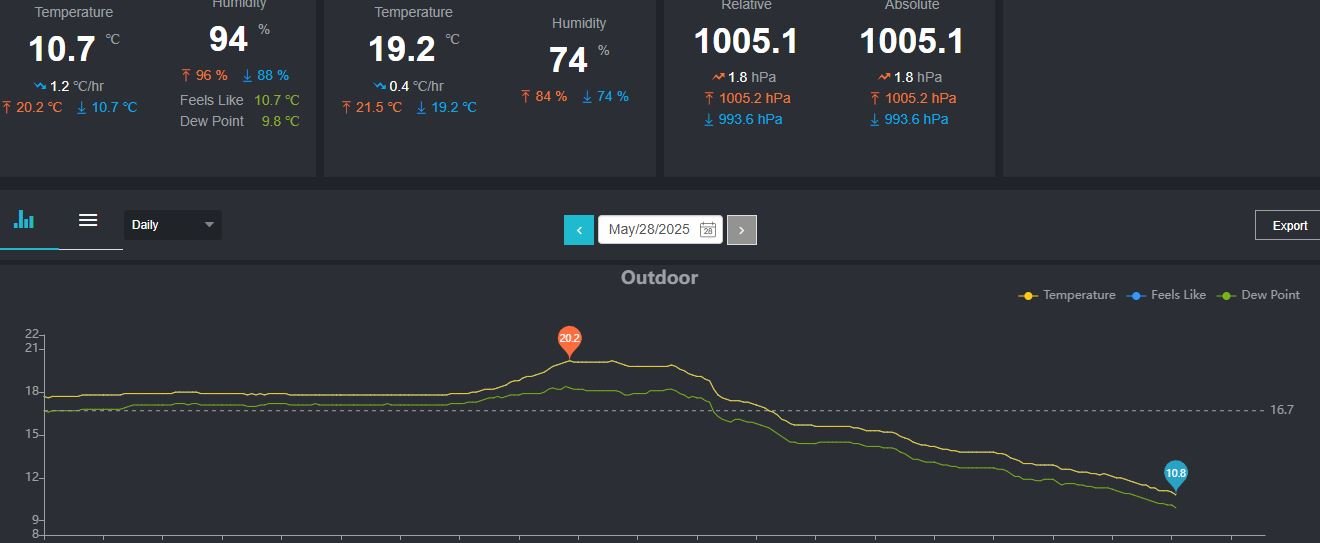Image resolution: width=1320 pixels, height=543 pixels.
Task: Click the absolute pressure 1005.1 value
Action: point(912,41)
